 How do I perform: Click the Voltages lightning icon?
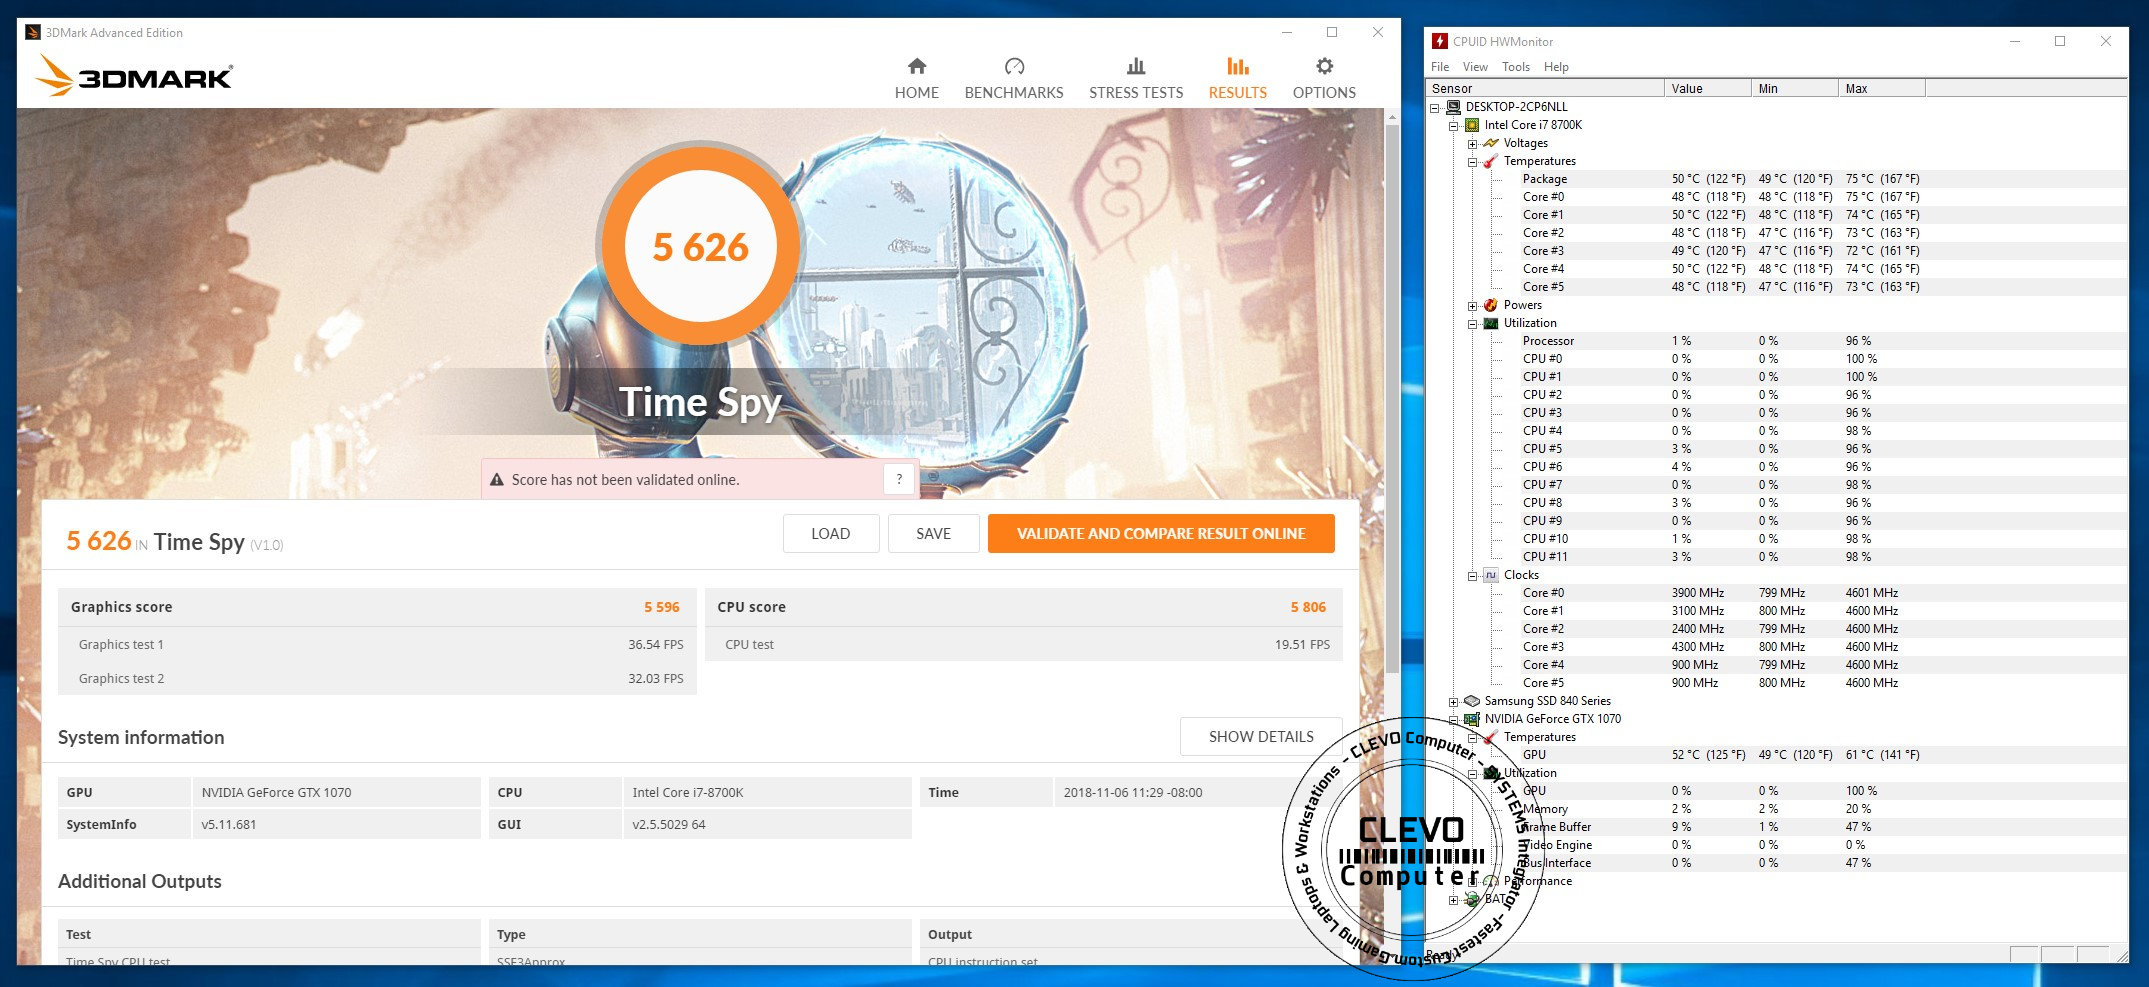pyautogui.click(x=1490, y=143)
